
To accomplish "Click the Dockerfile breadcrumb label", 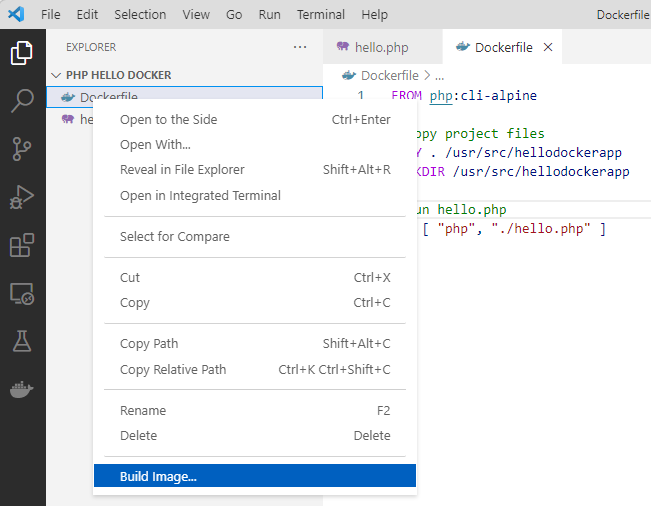I will (x=389, y=76).
